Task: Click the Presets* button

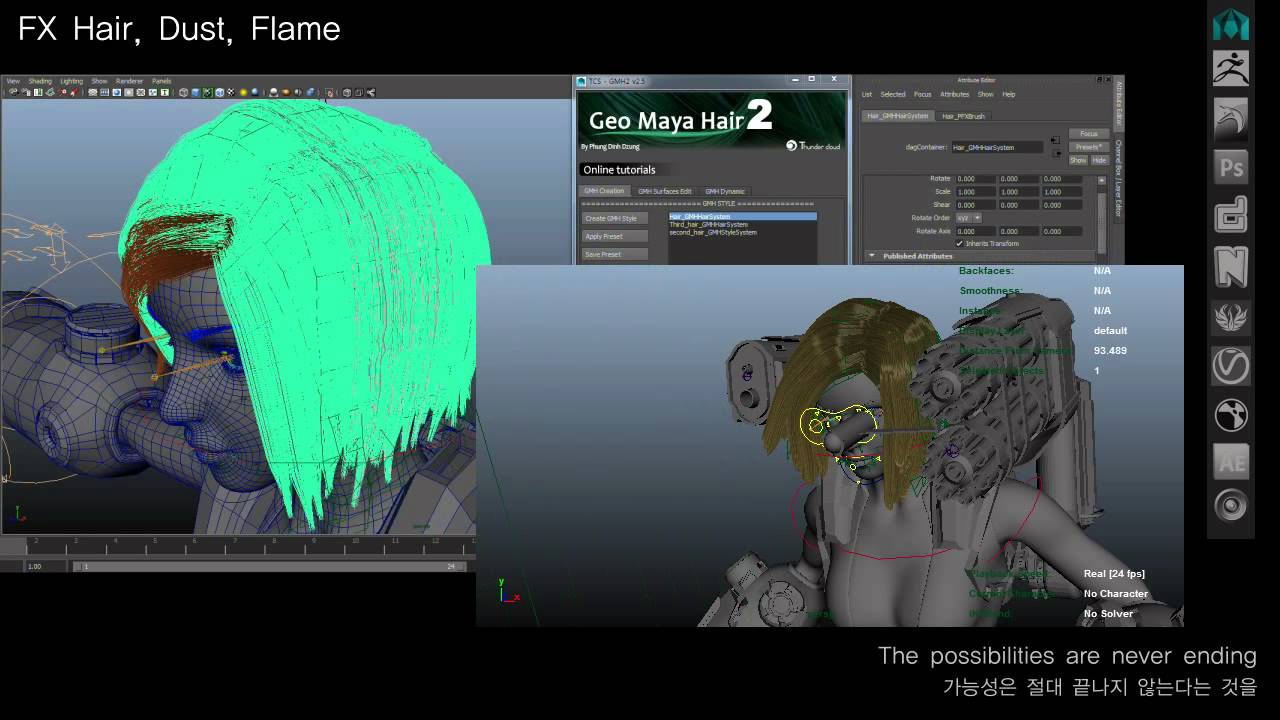Action: click(x=1089, y=147)
